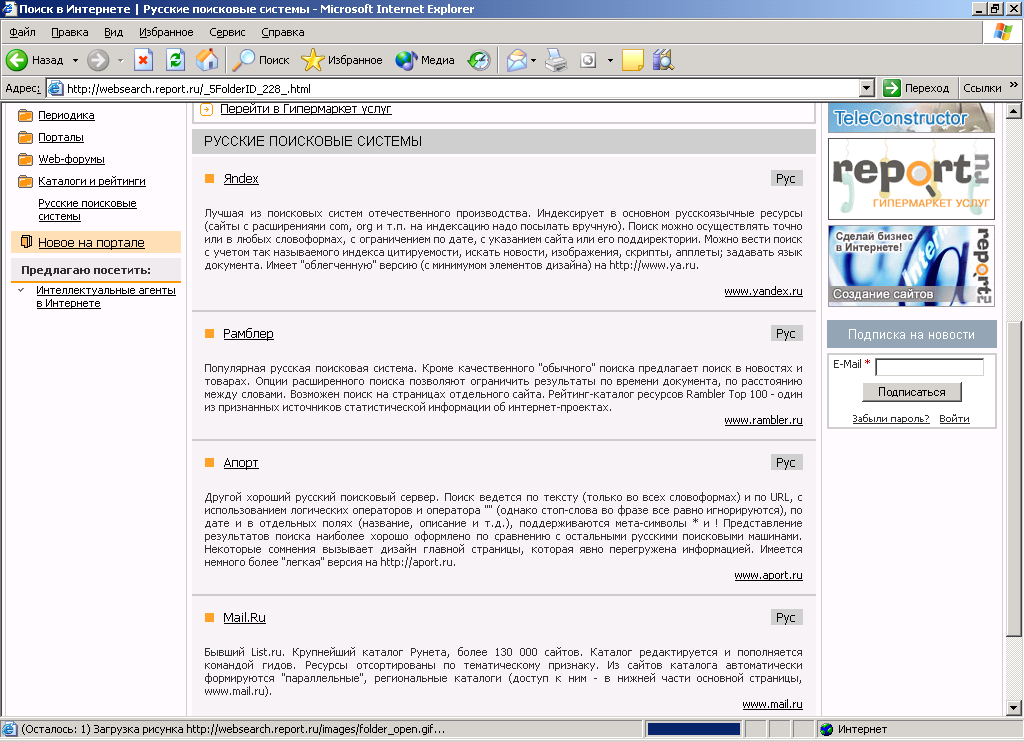Open Русские поисковые системы sidebar link
The width and height of the screenshot is (1024, 742).
(x=87, y=210)
